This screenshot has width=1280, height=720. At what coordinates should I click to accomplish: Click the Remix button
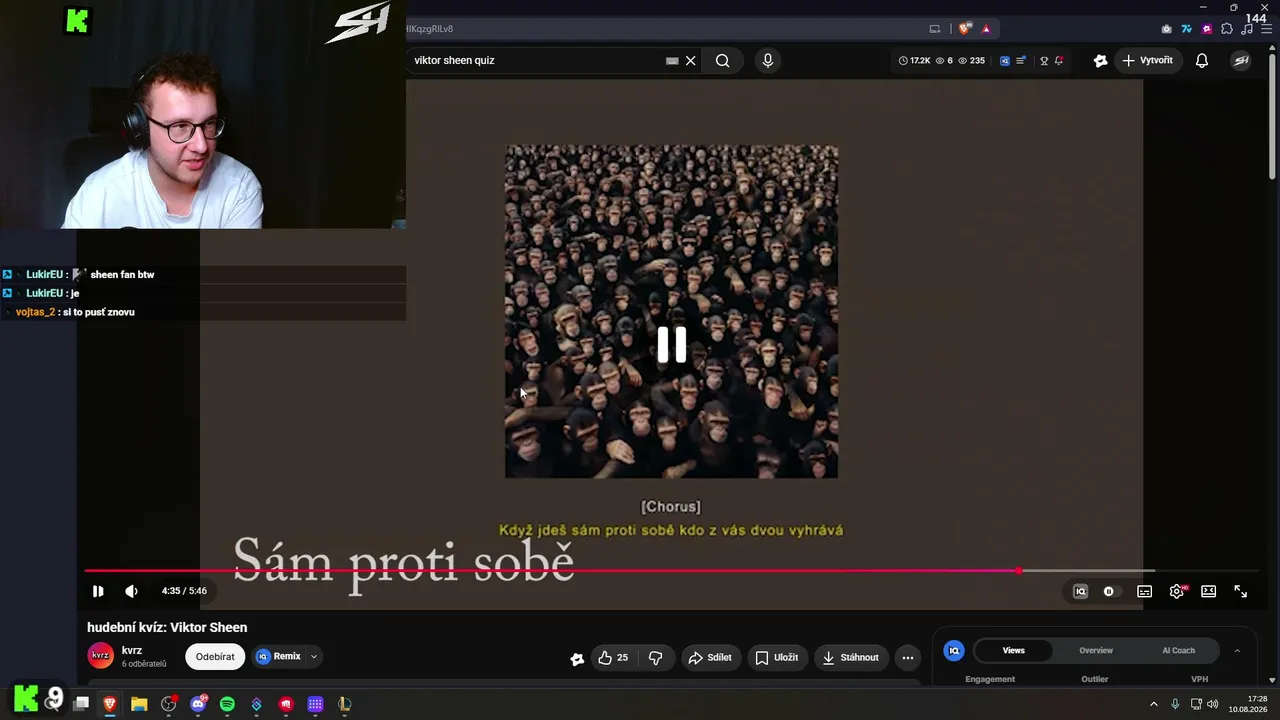point(278,657)
